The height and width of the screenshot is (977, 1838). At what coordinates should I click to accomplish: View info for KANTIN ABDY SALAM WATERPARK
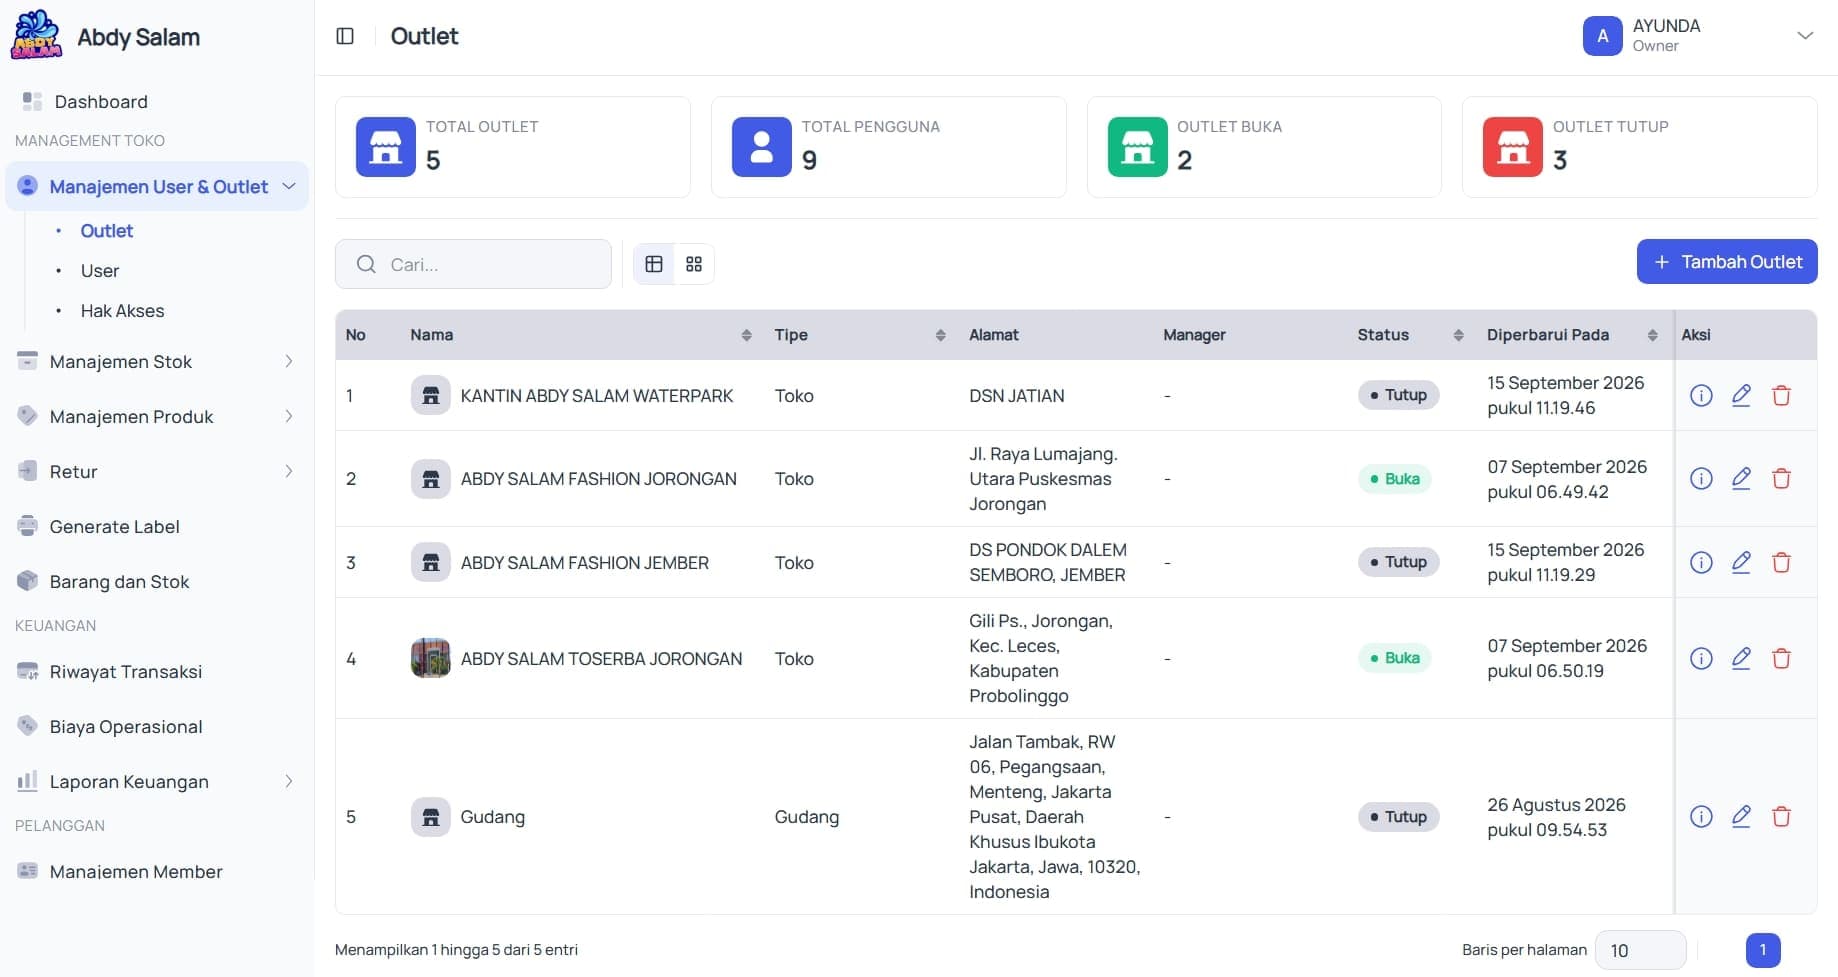pos(1701,396)
